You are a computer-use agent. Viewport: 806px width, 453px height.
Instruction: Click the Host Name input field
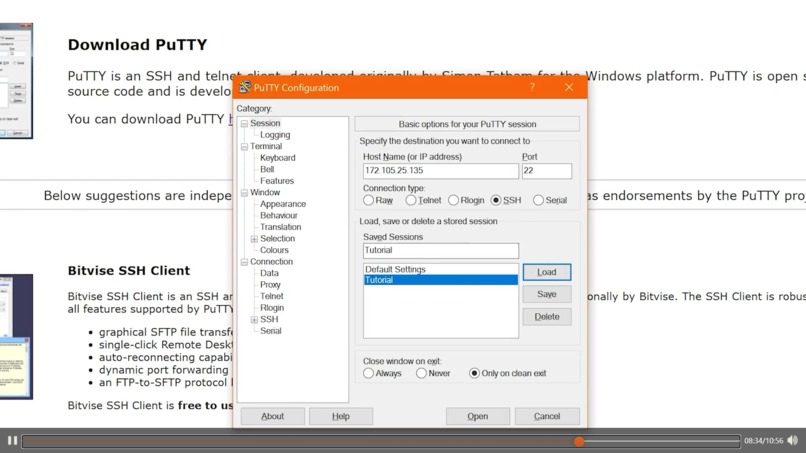[441, 171]
